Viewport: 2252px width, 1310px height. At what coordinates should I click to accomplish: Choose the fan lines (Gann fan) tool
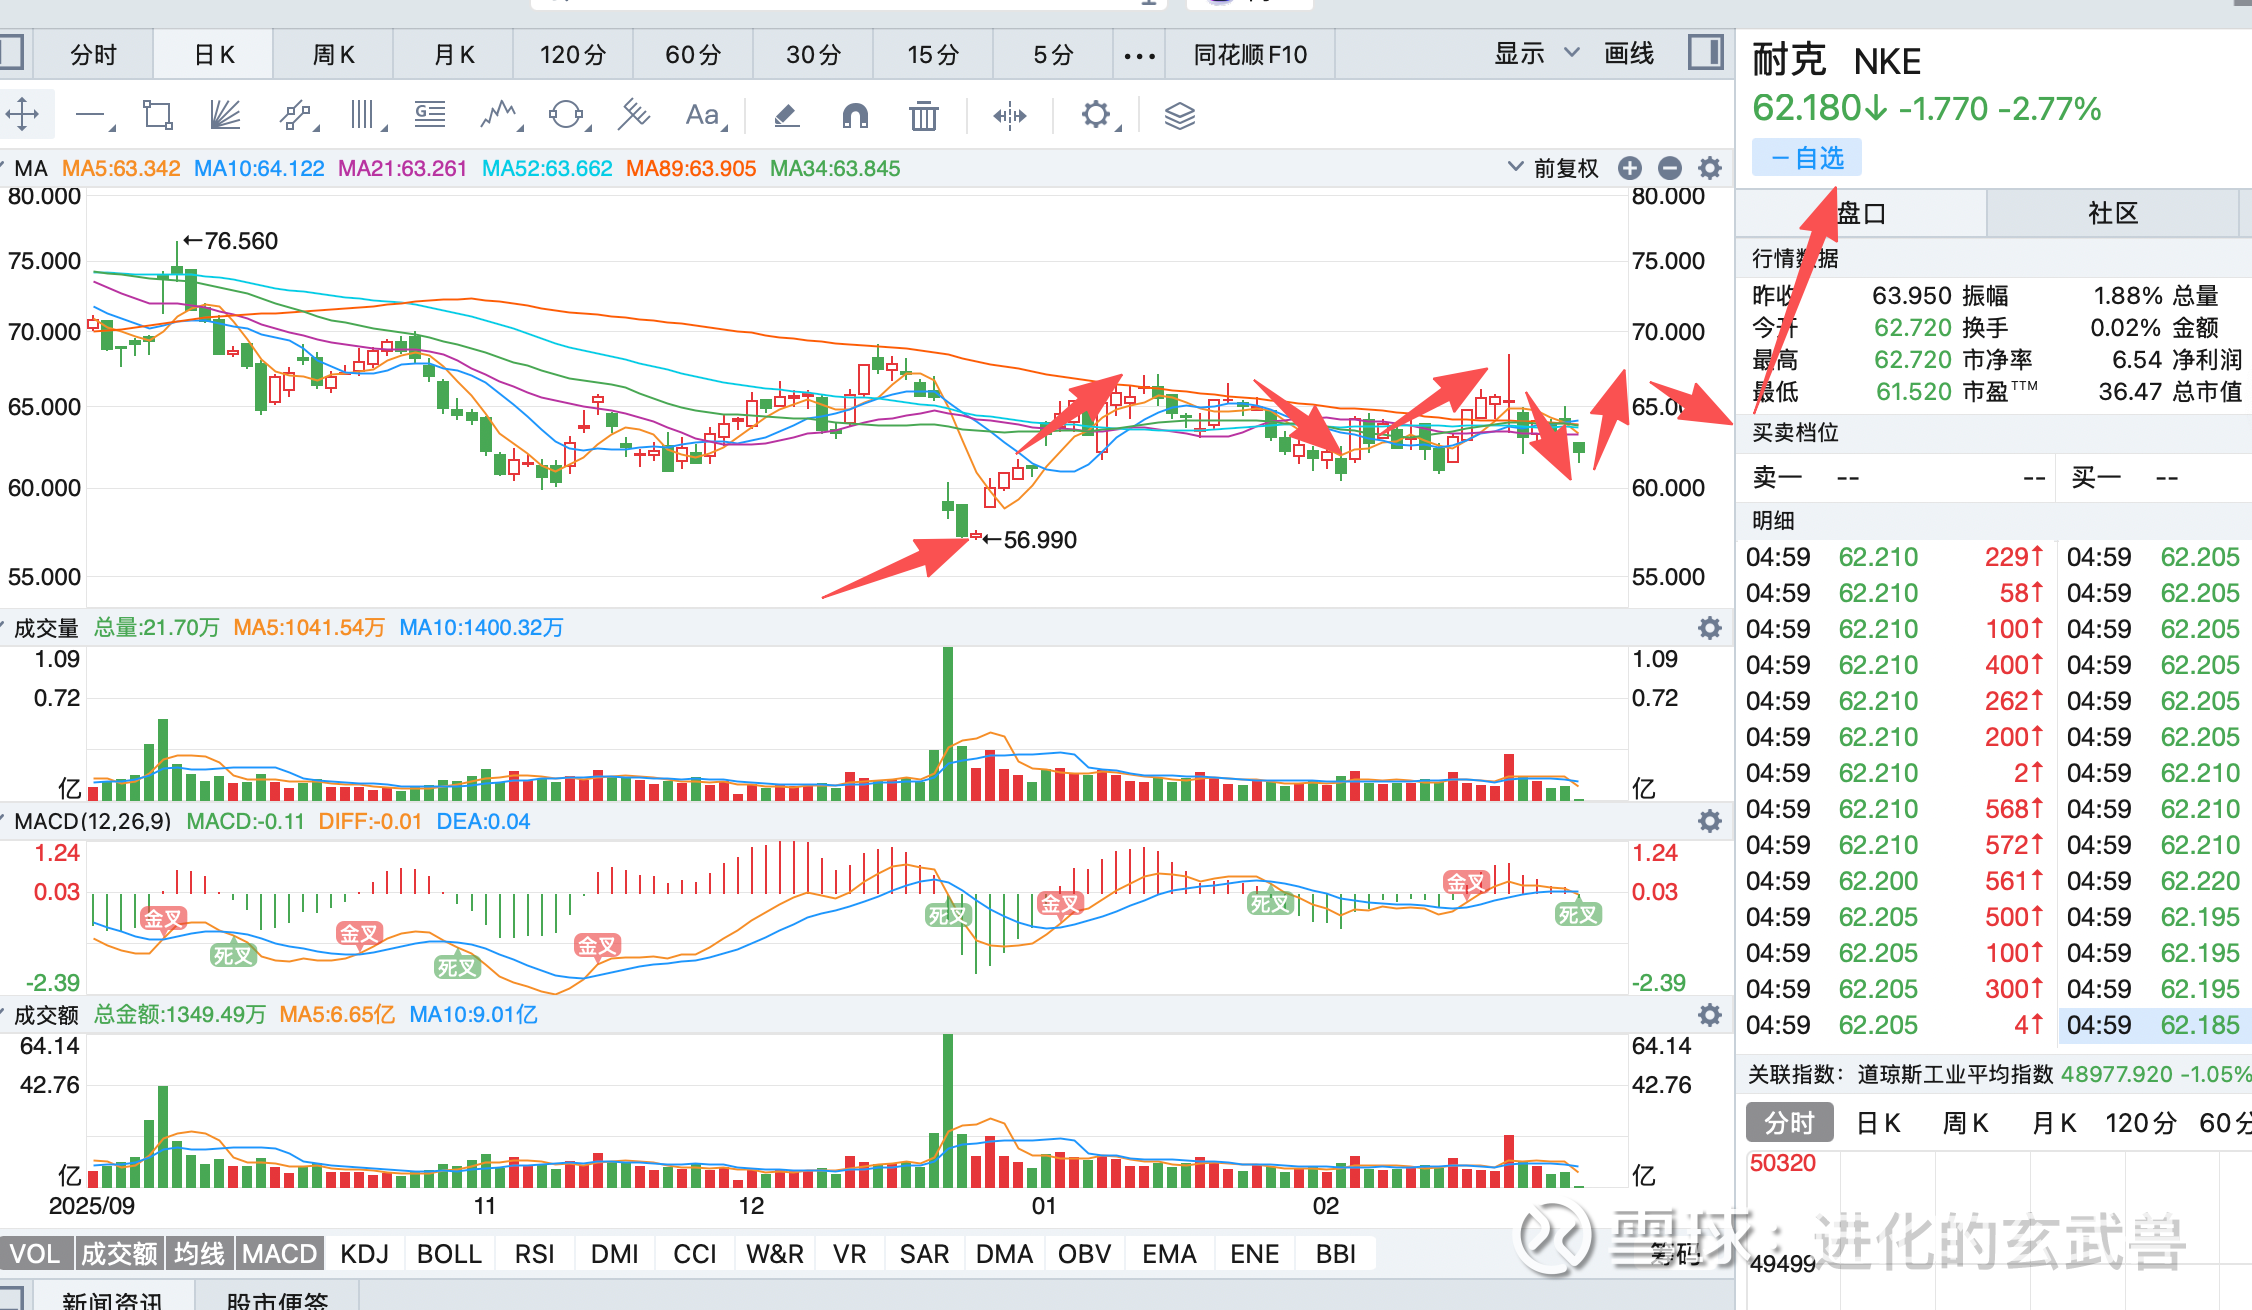225,115
